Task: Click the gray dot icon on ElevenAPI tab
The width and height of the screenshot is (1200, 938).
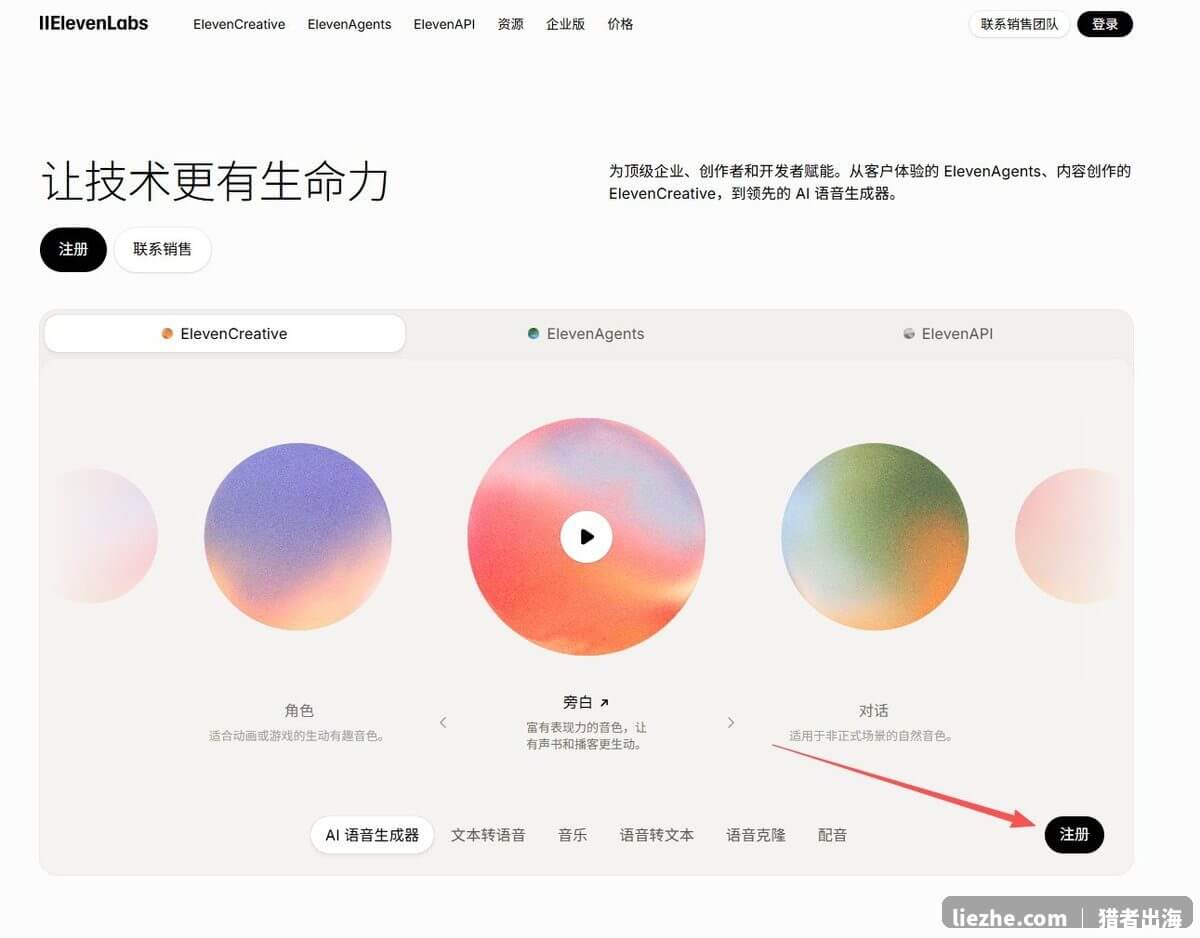Action: click(x=909, y=334)
